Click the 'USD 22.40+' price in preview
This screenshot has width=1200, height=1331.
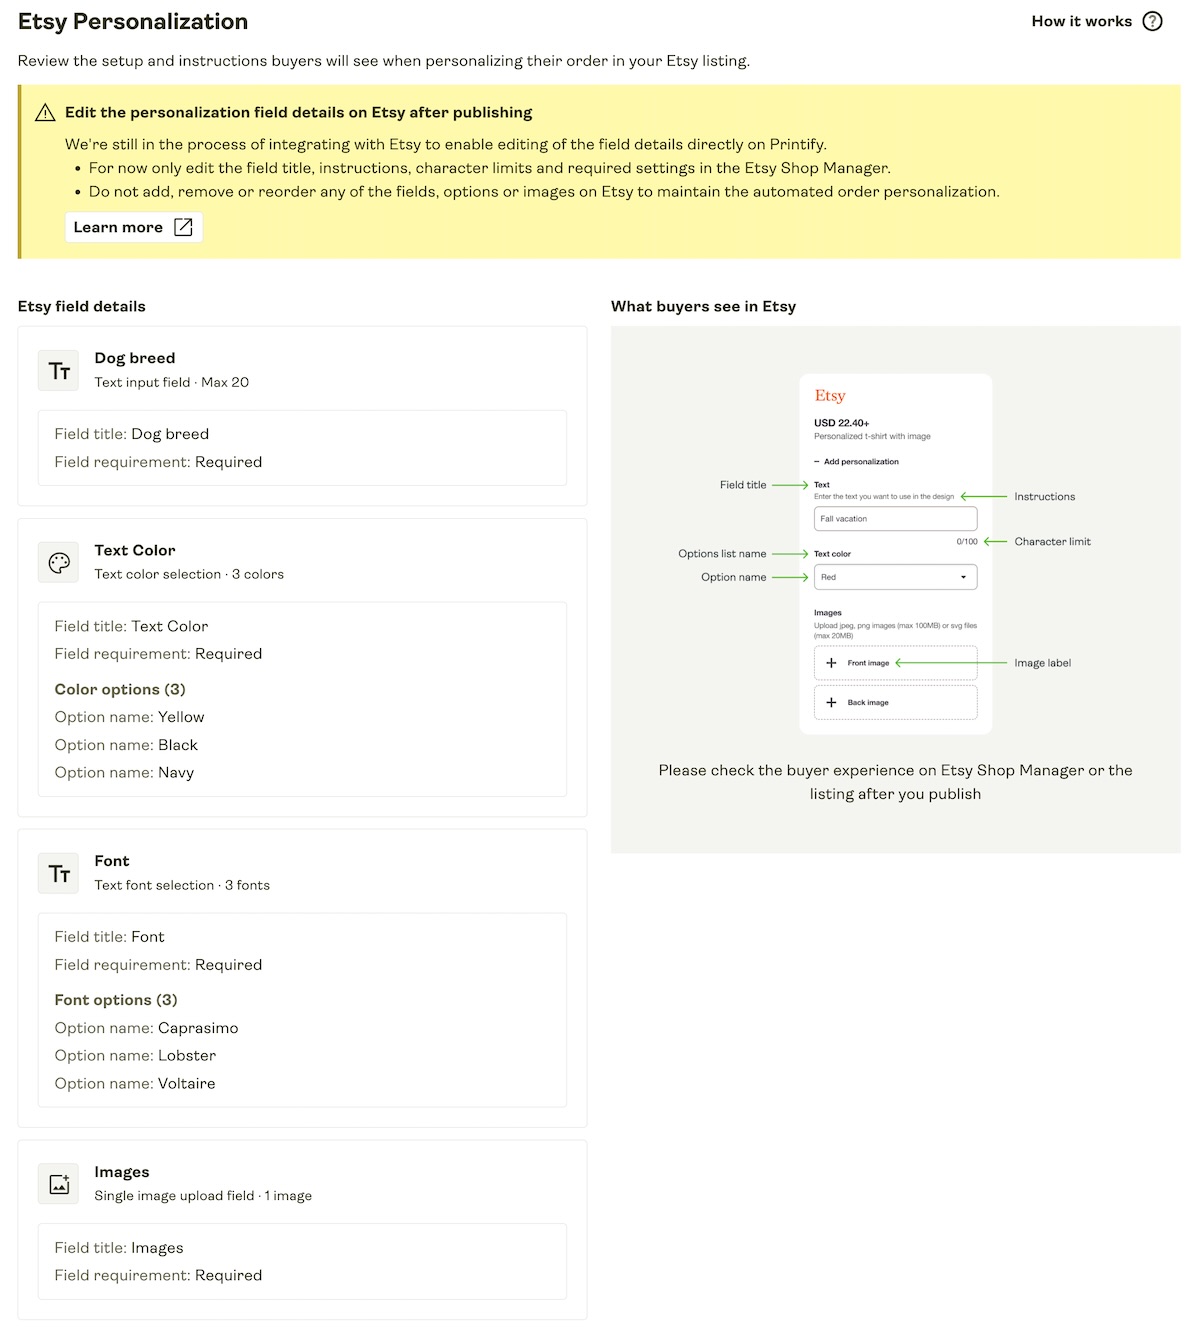(842, 423)
